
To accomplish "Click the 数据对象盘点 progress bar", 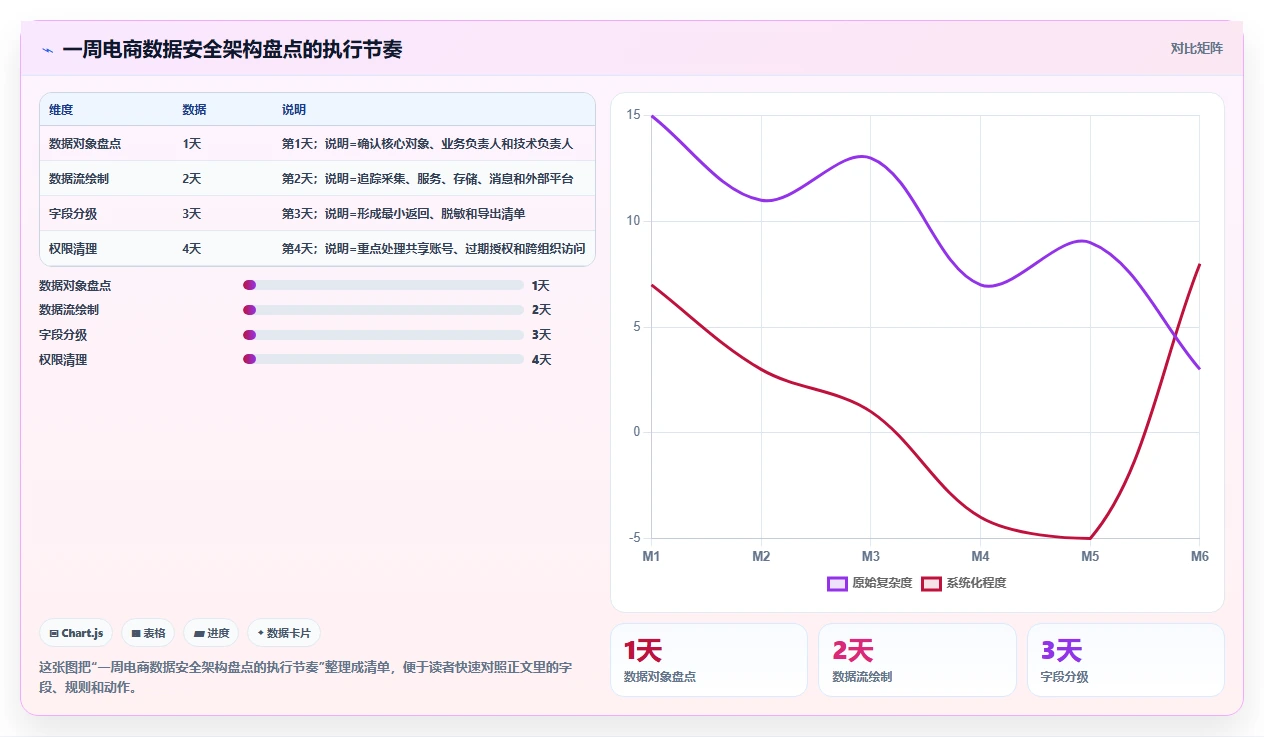I will coord(383,285).
